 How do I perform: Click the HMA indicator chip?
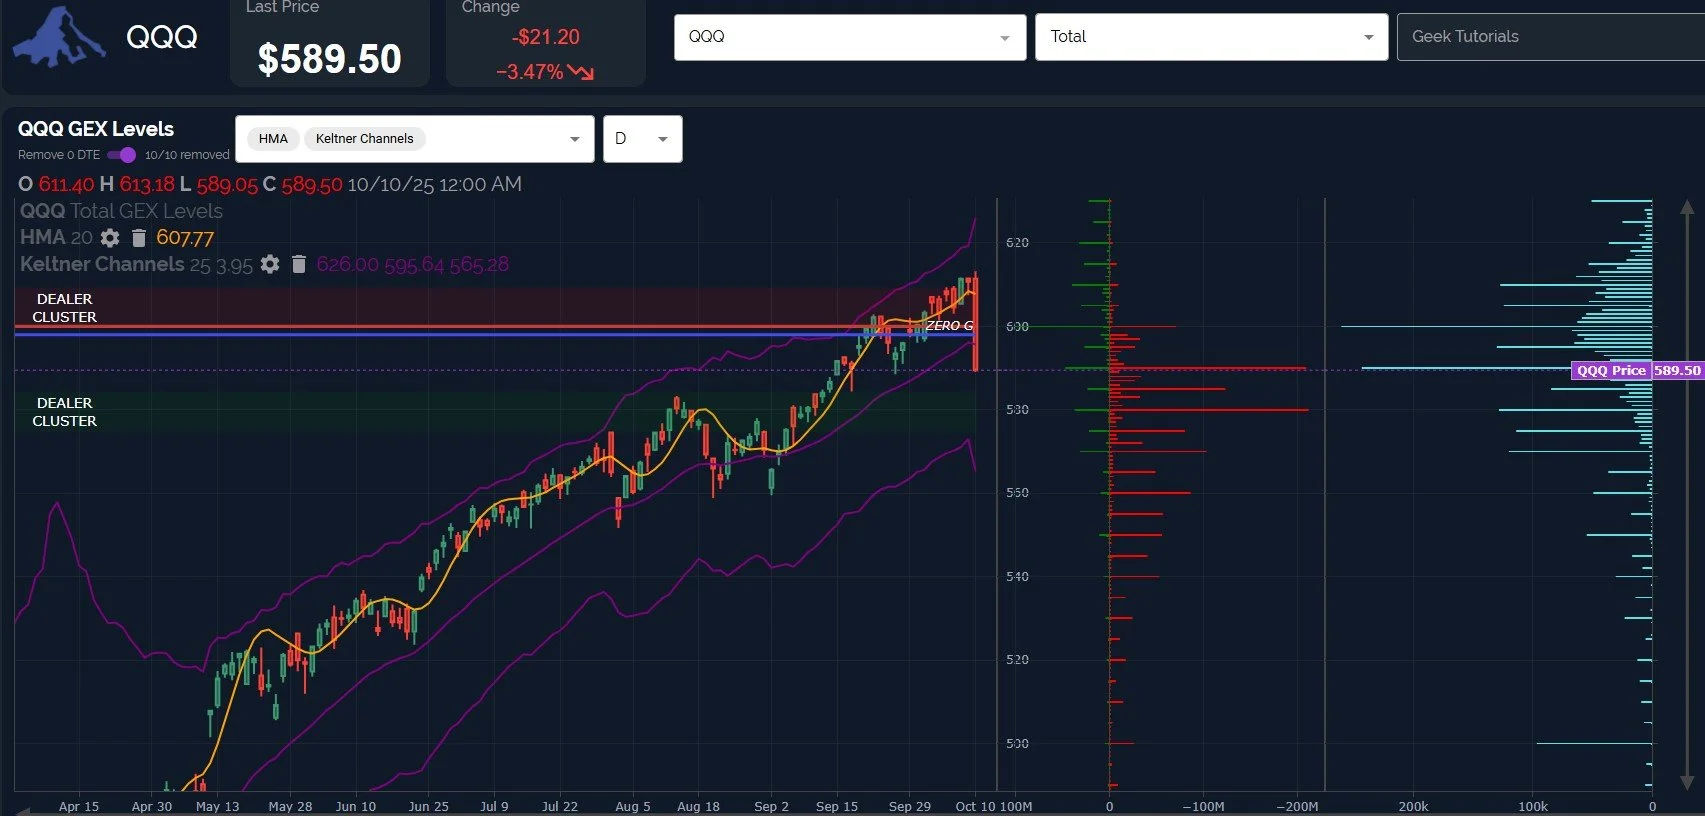(273, 139)
